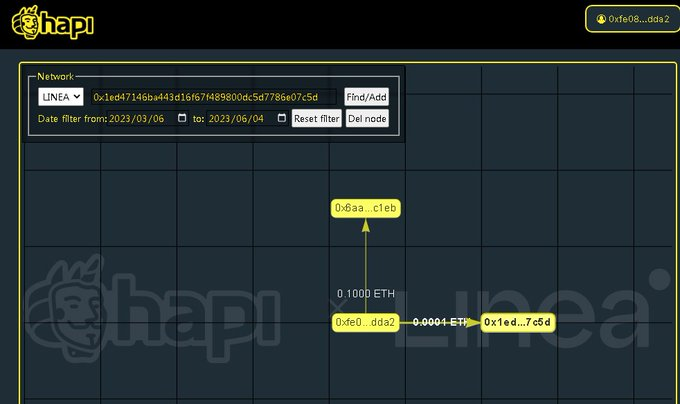Click the Del node button
Image resolution: width=680 pixels, height=404 pixels.
pyautogui.click(x=367, y=118)
